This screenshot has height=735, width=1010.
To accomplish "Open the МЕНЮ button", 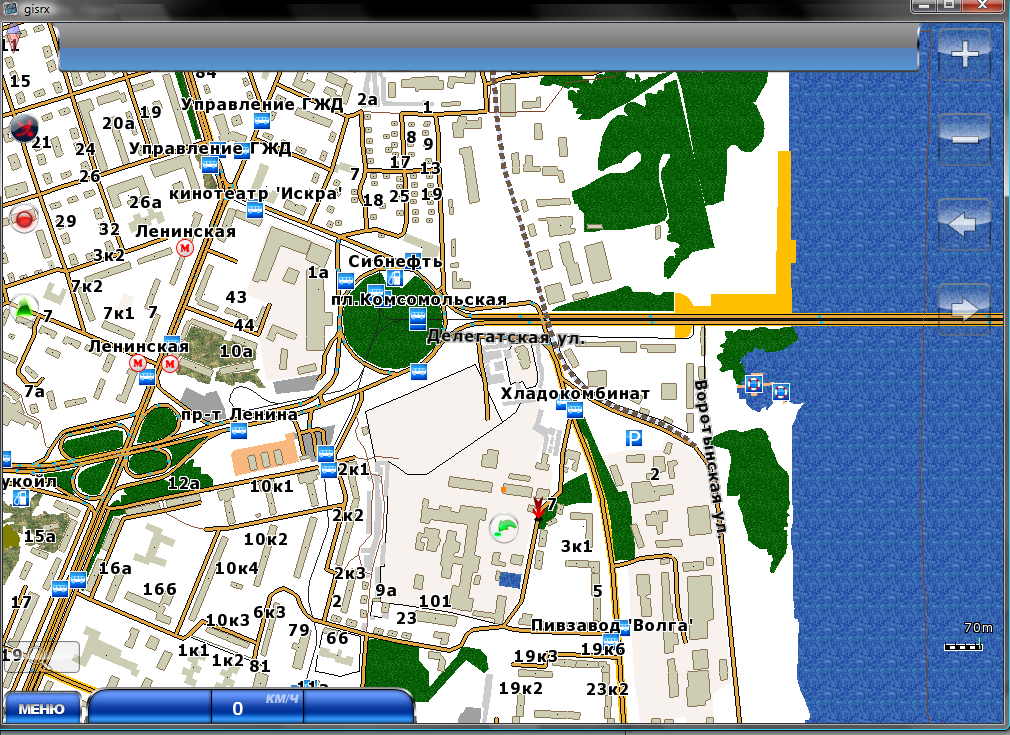I will [42, 709].
